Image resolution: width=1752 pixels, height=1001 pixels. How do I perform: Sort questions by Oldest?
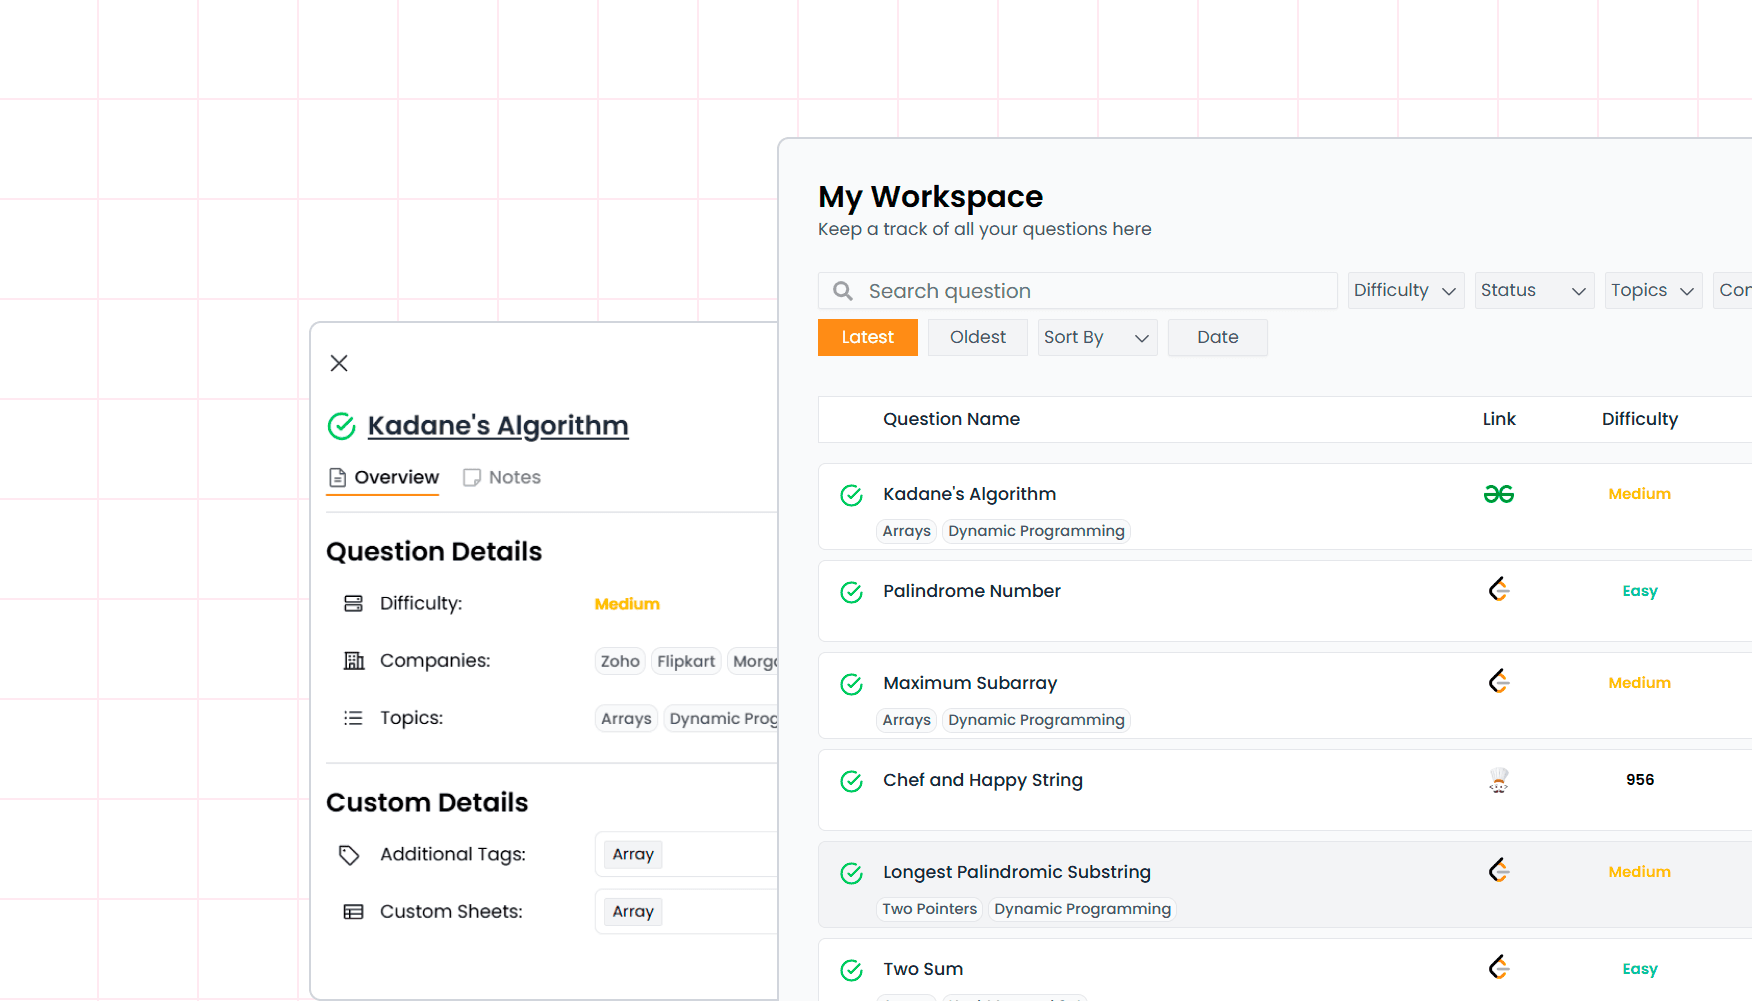[977, 338]
